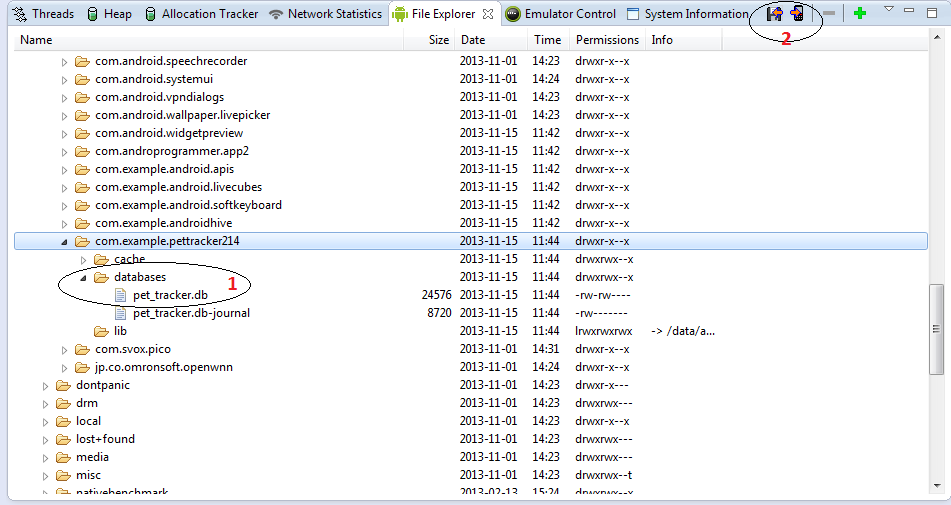Close the File Explorer tab

pos(487,14)
